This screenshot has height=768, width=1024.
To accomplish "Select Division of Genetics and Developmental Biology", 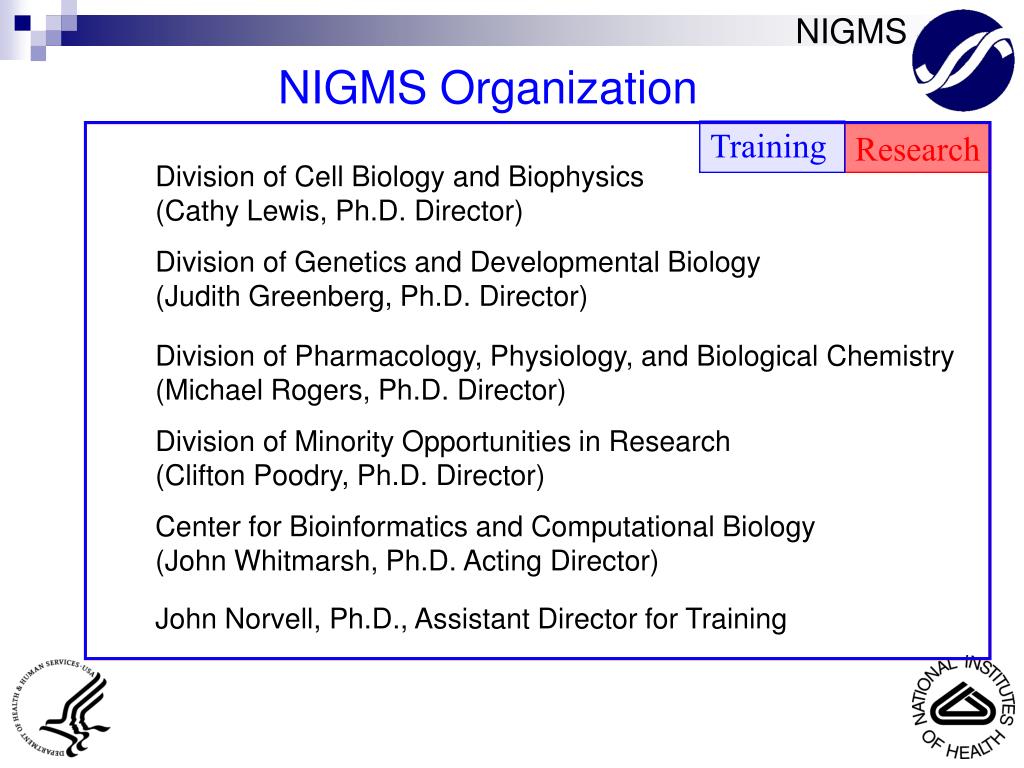I will pos(457,263).
